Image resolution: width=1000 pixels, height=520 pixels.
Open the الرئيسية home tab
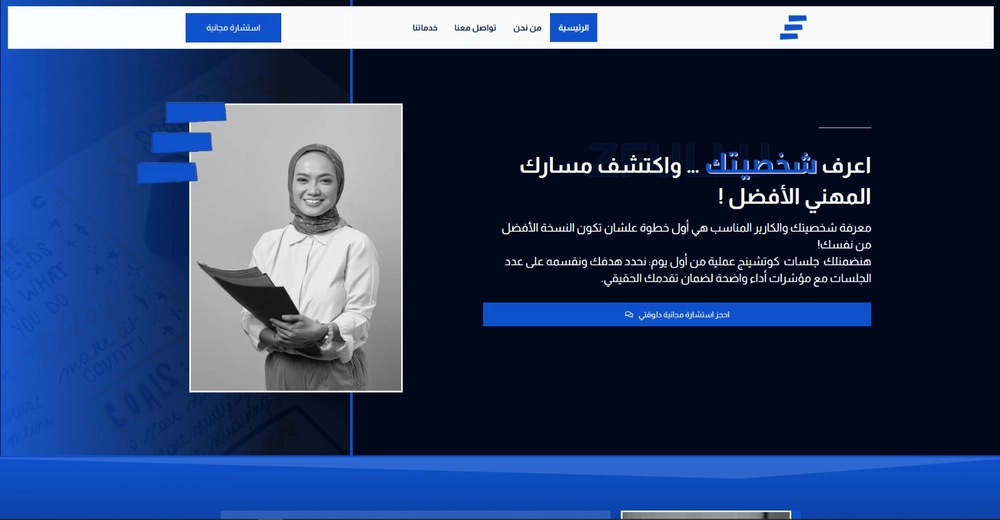(x=573, y=28)
